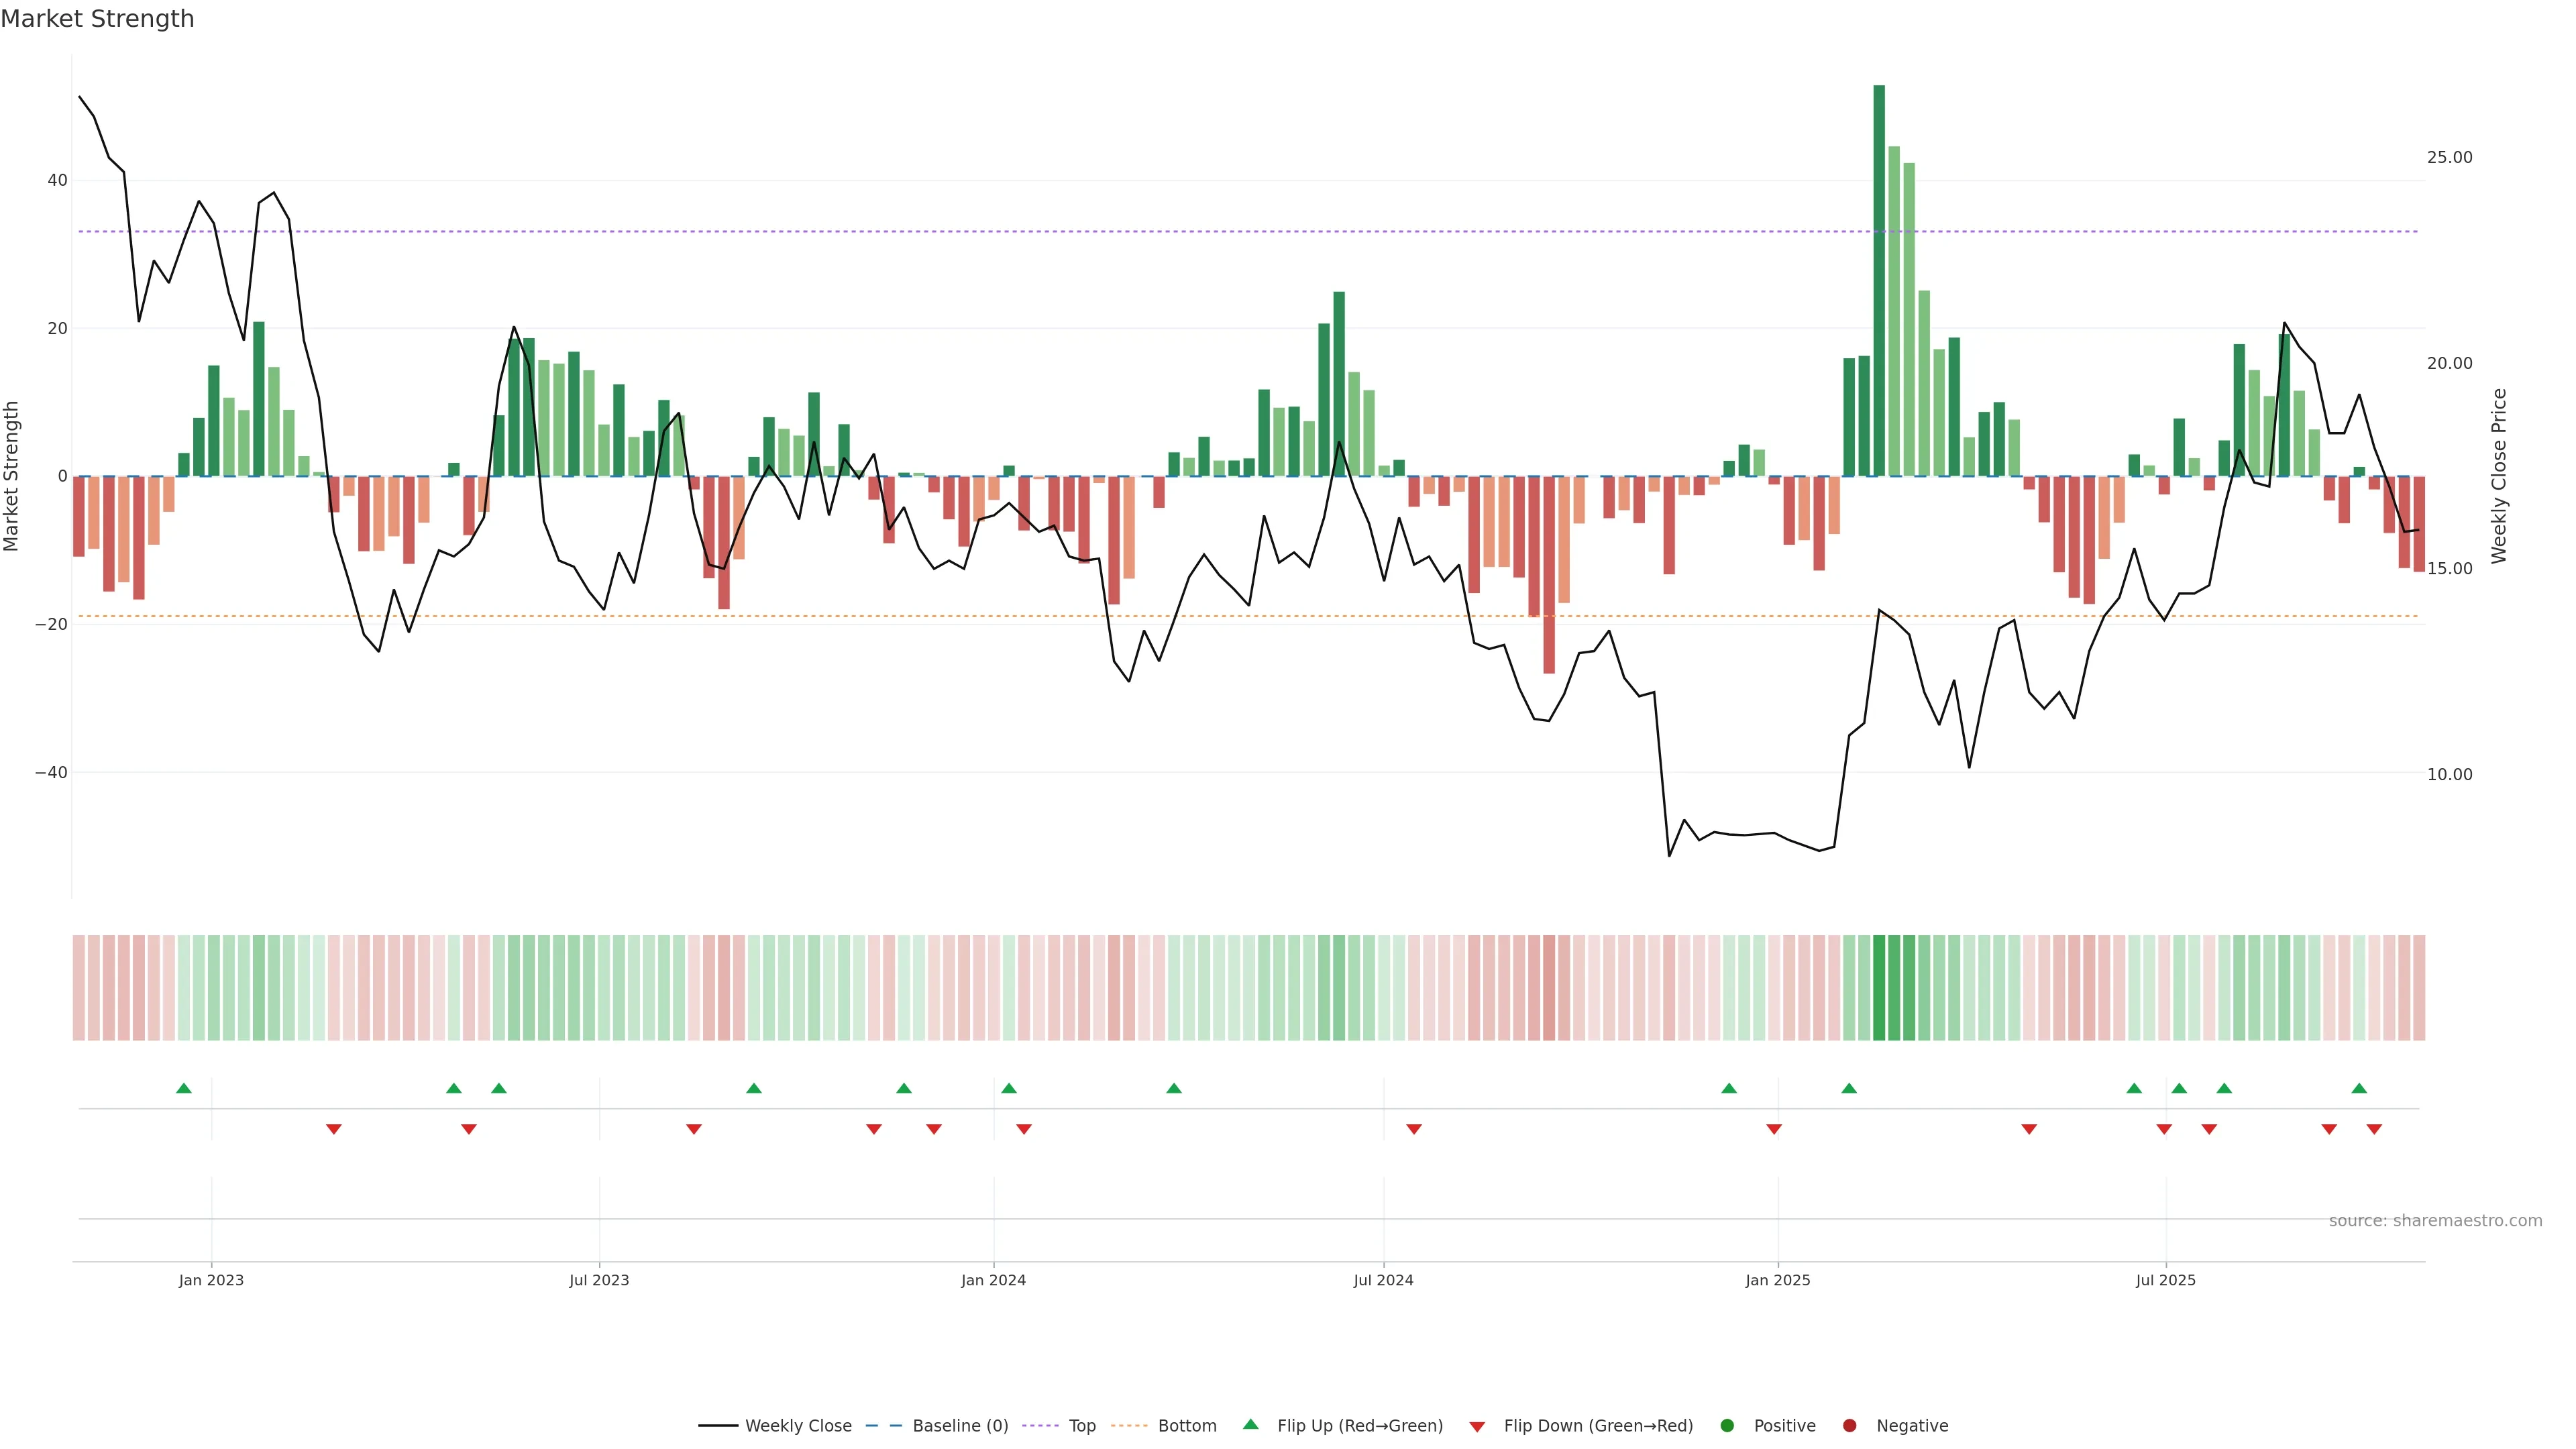This screenshot has width=2576, height=1449.
Task: Click the Flip Down red triangle legend icon
Action: (x=1477, y=1427)
